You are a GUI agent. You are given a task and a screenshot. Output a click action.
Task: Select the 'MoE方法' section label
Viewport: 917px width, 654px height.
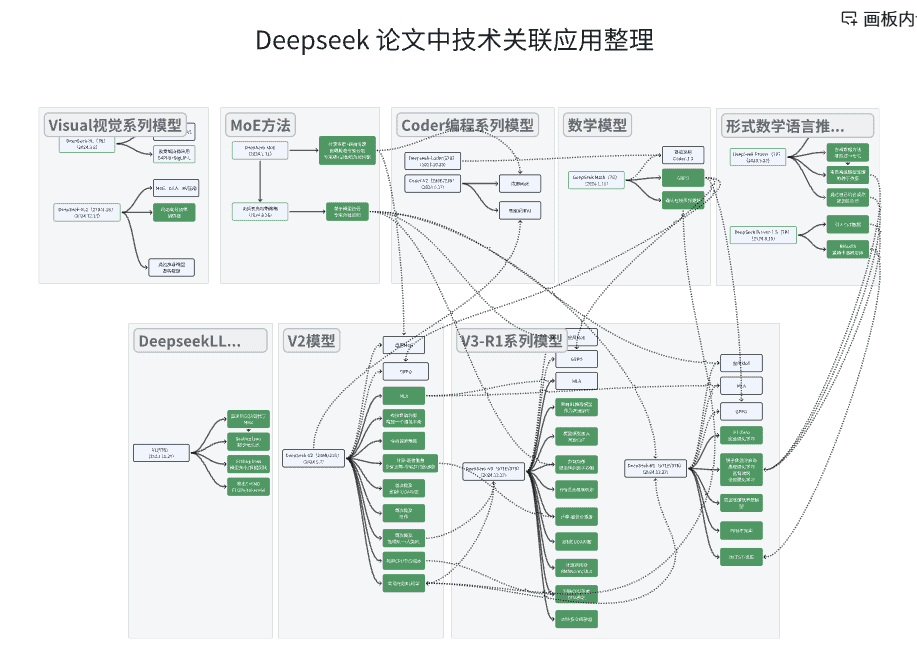click(x=260, y=125)
